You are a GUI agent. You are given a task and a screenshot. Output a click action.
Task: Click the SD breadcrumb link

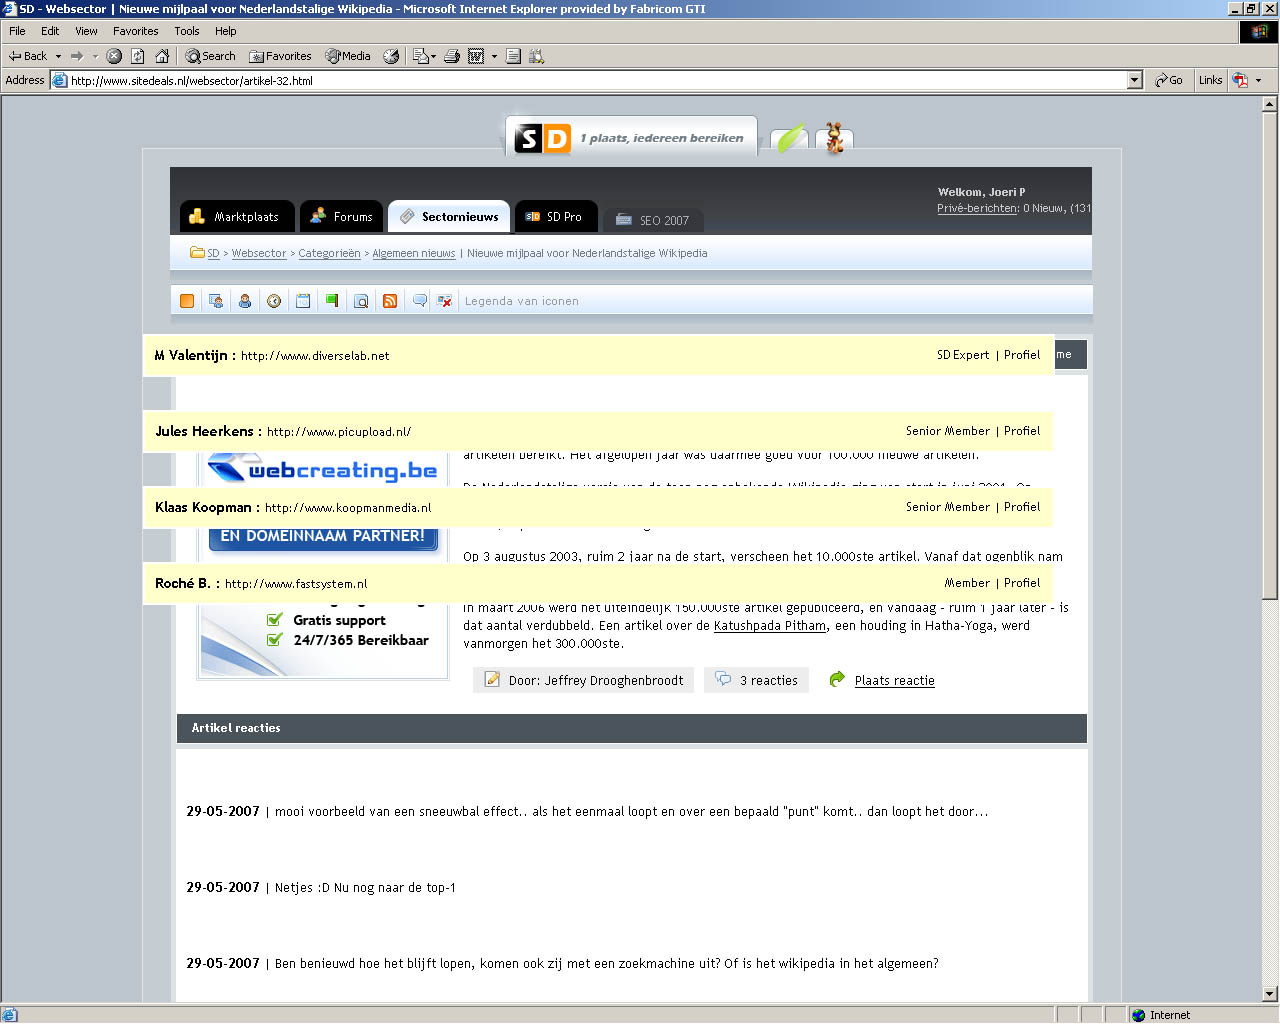click(x=213, y=253)
